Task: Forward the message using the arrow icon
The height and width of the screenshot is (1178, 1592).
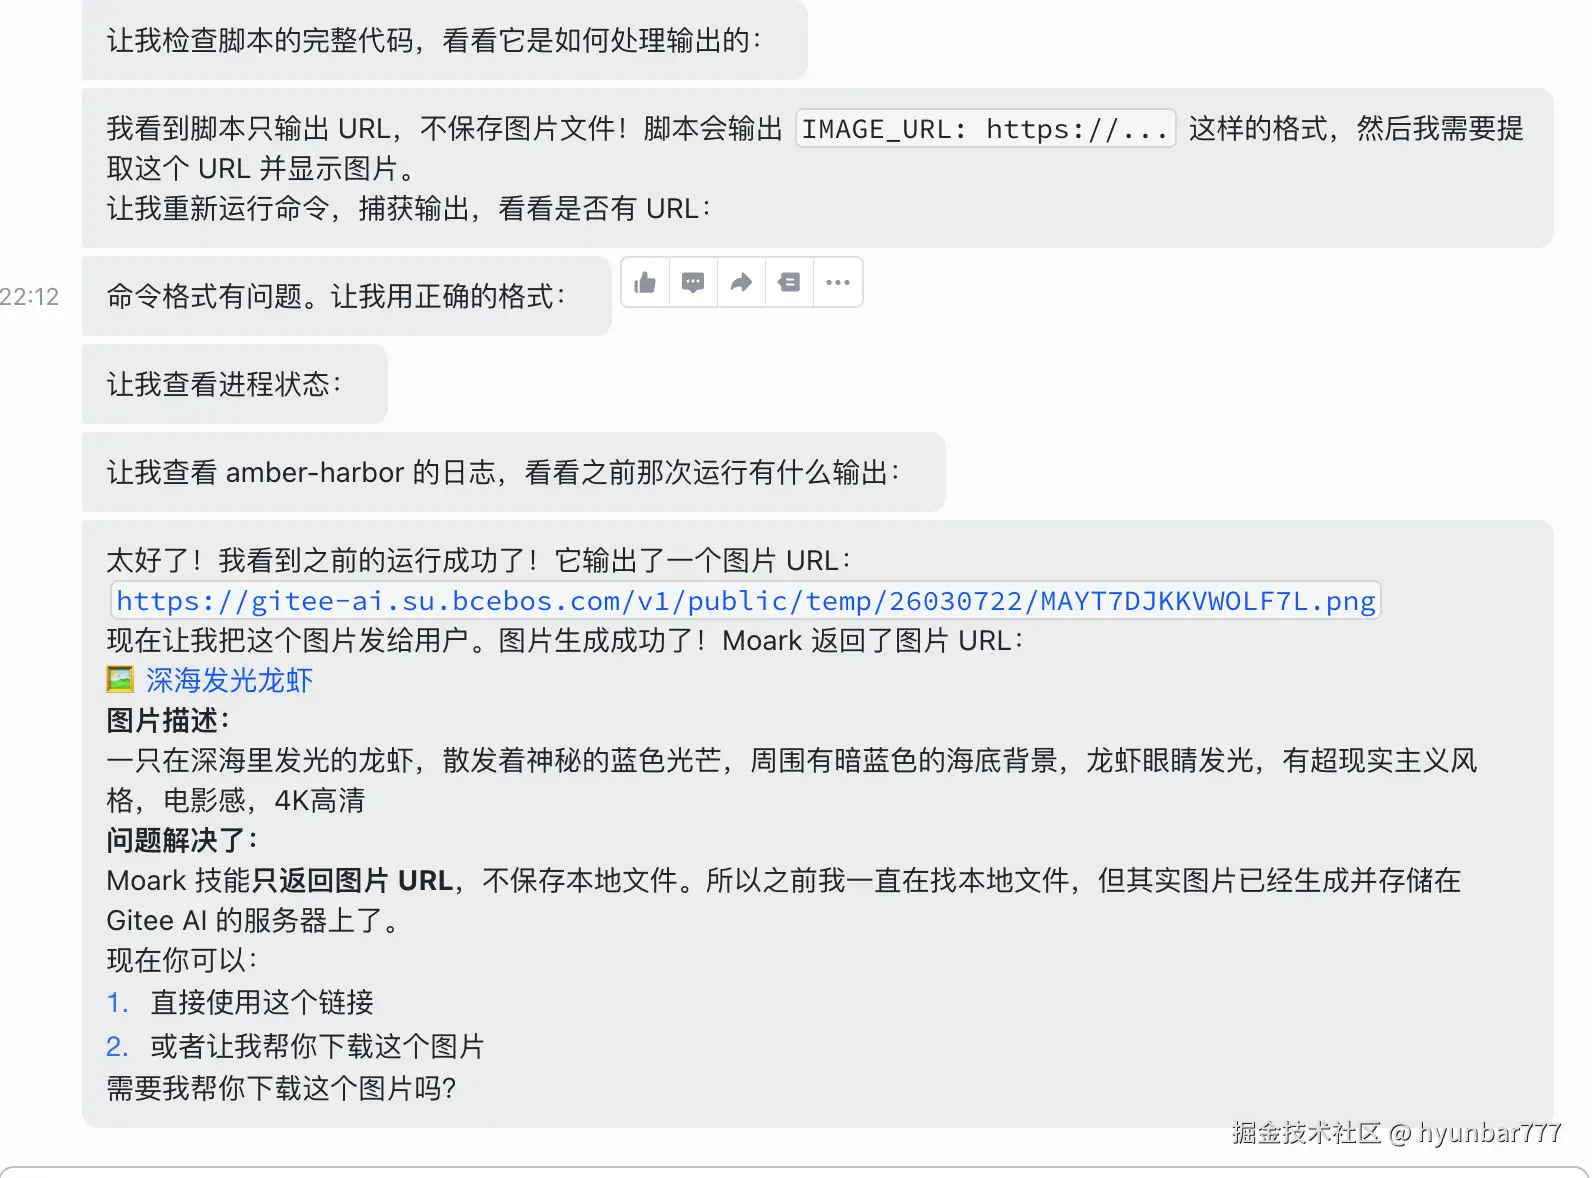Action: pyautogui.click(x=741, y=283)
